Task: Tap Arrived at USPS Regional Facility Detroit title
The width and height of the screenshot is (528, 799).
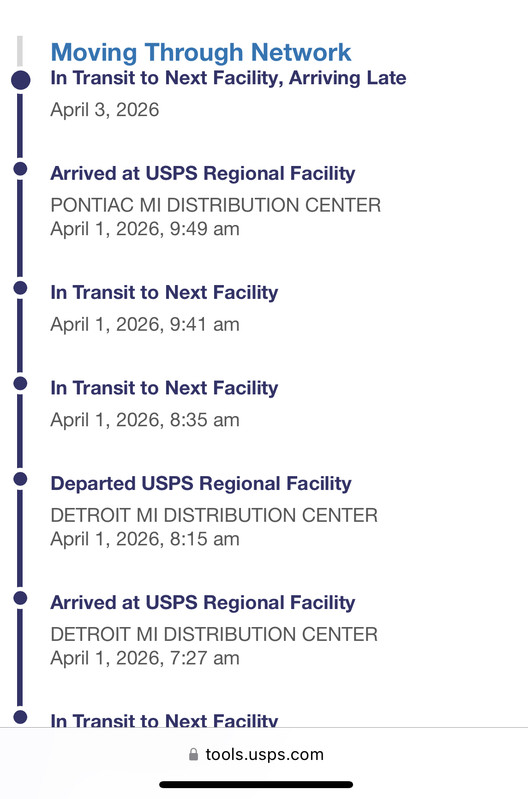Action: 203,603
